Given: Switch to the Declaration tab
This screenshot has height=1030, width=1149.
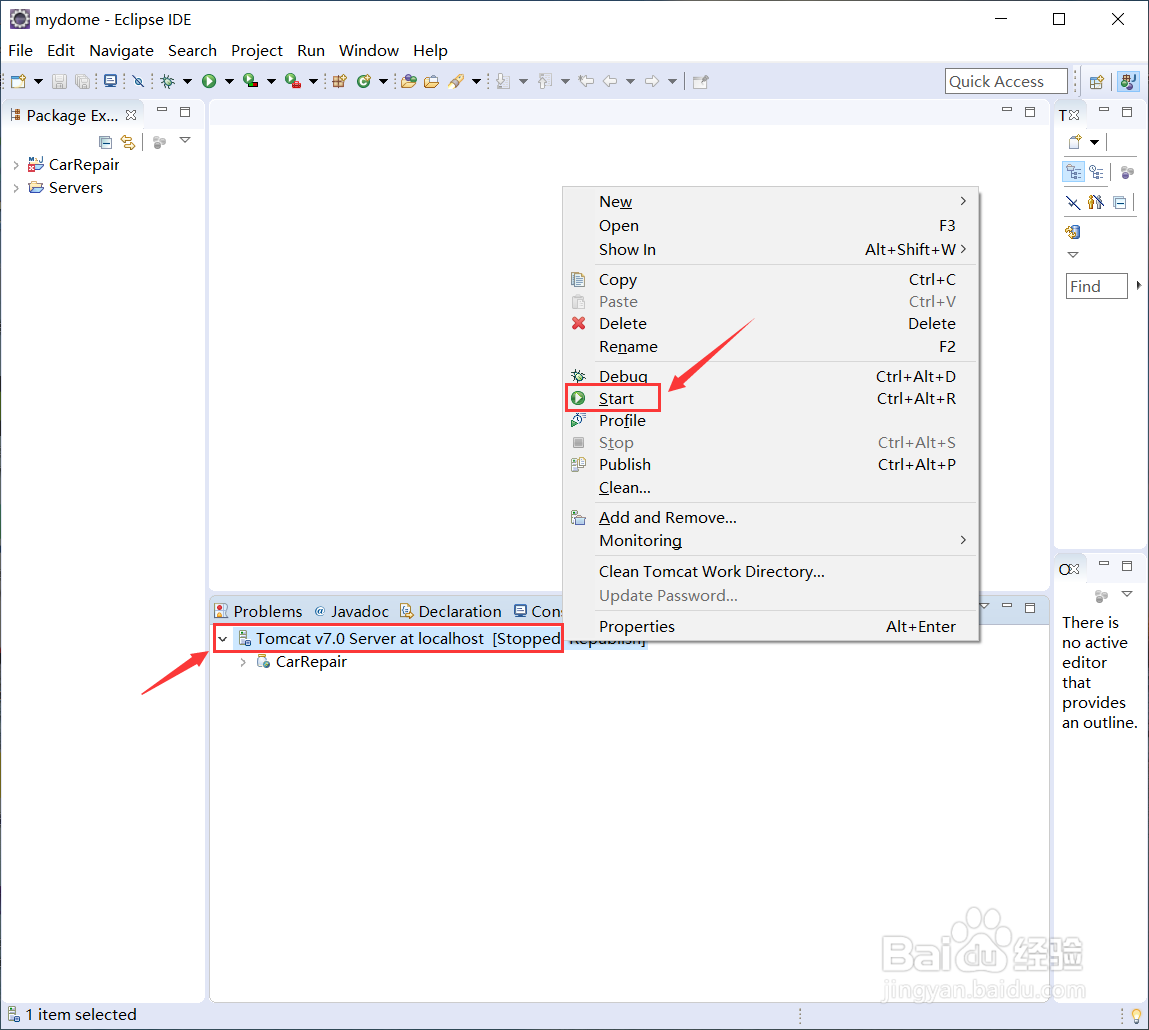Looking at the screenshot, I should [451, 611].
